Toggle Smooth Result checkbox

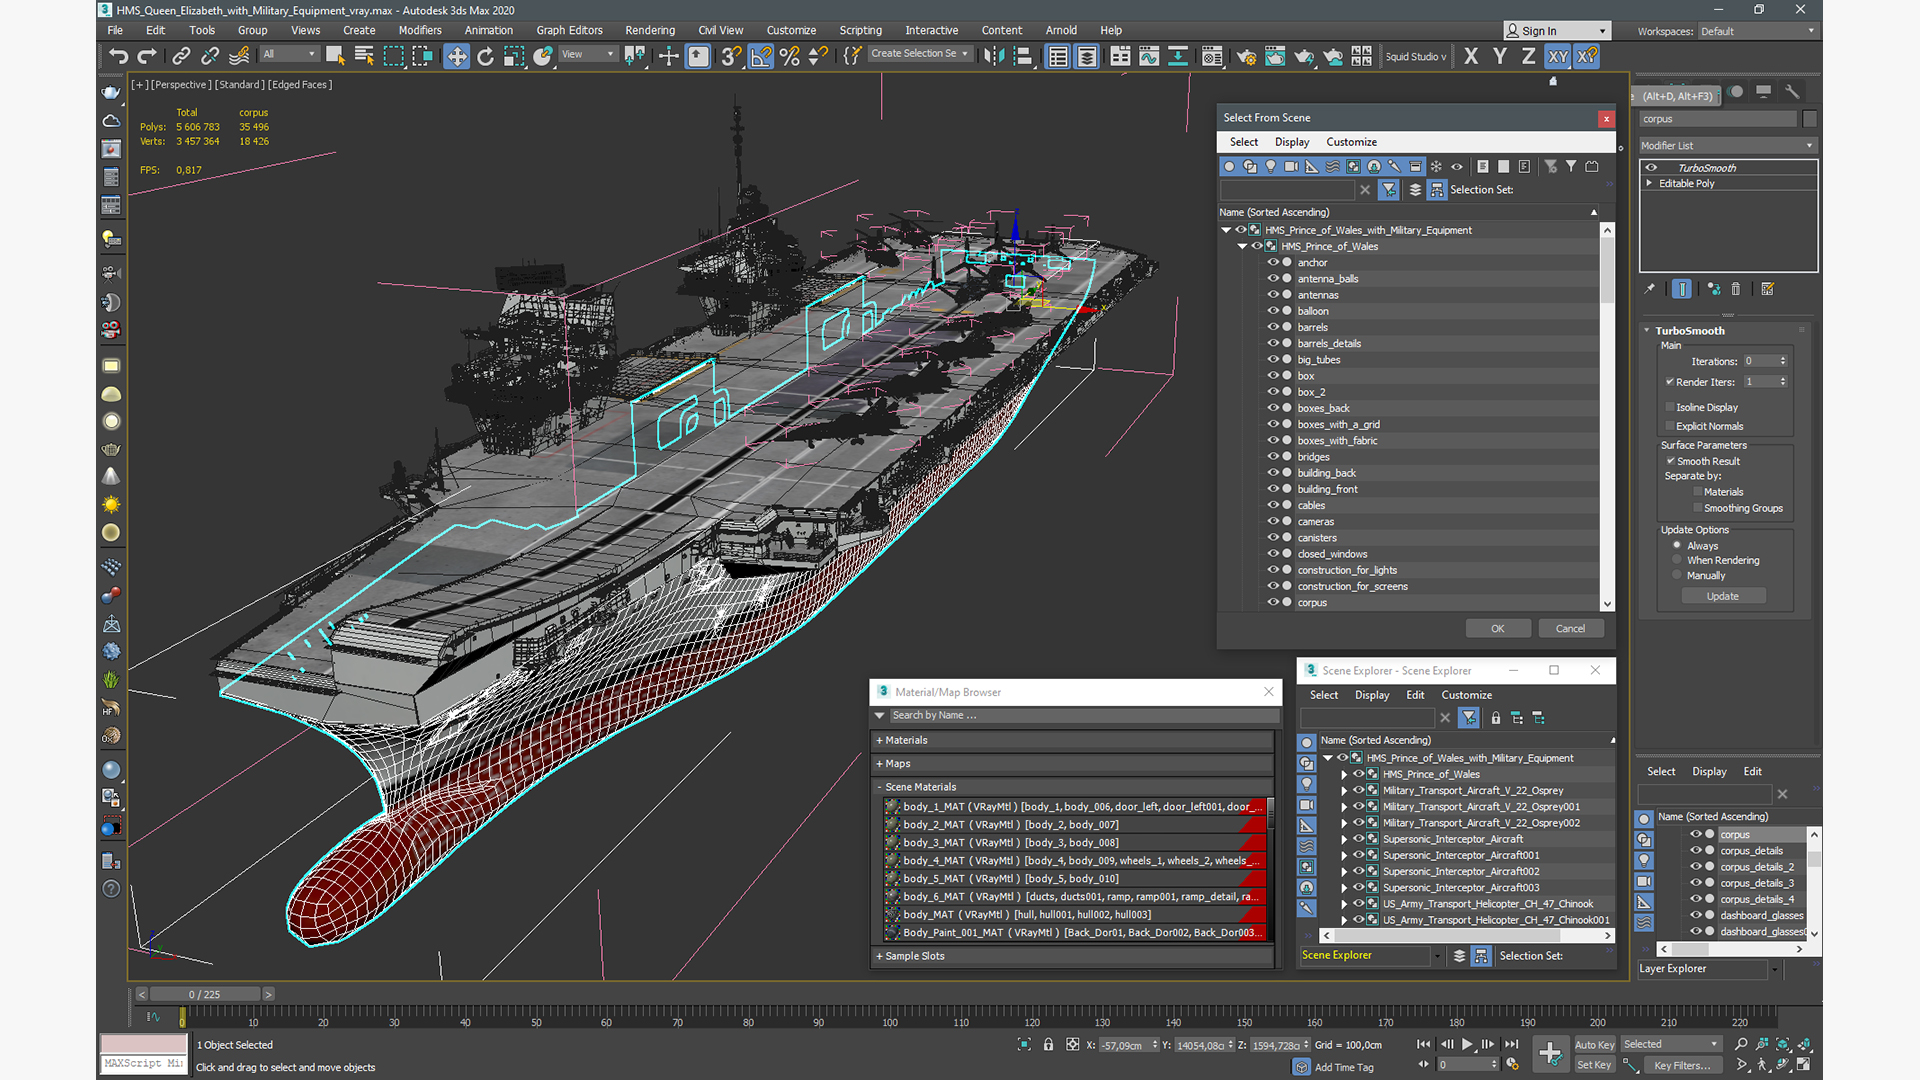1670,461
